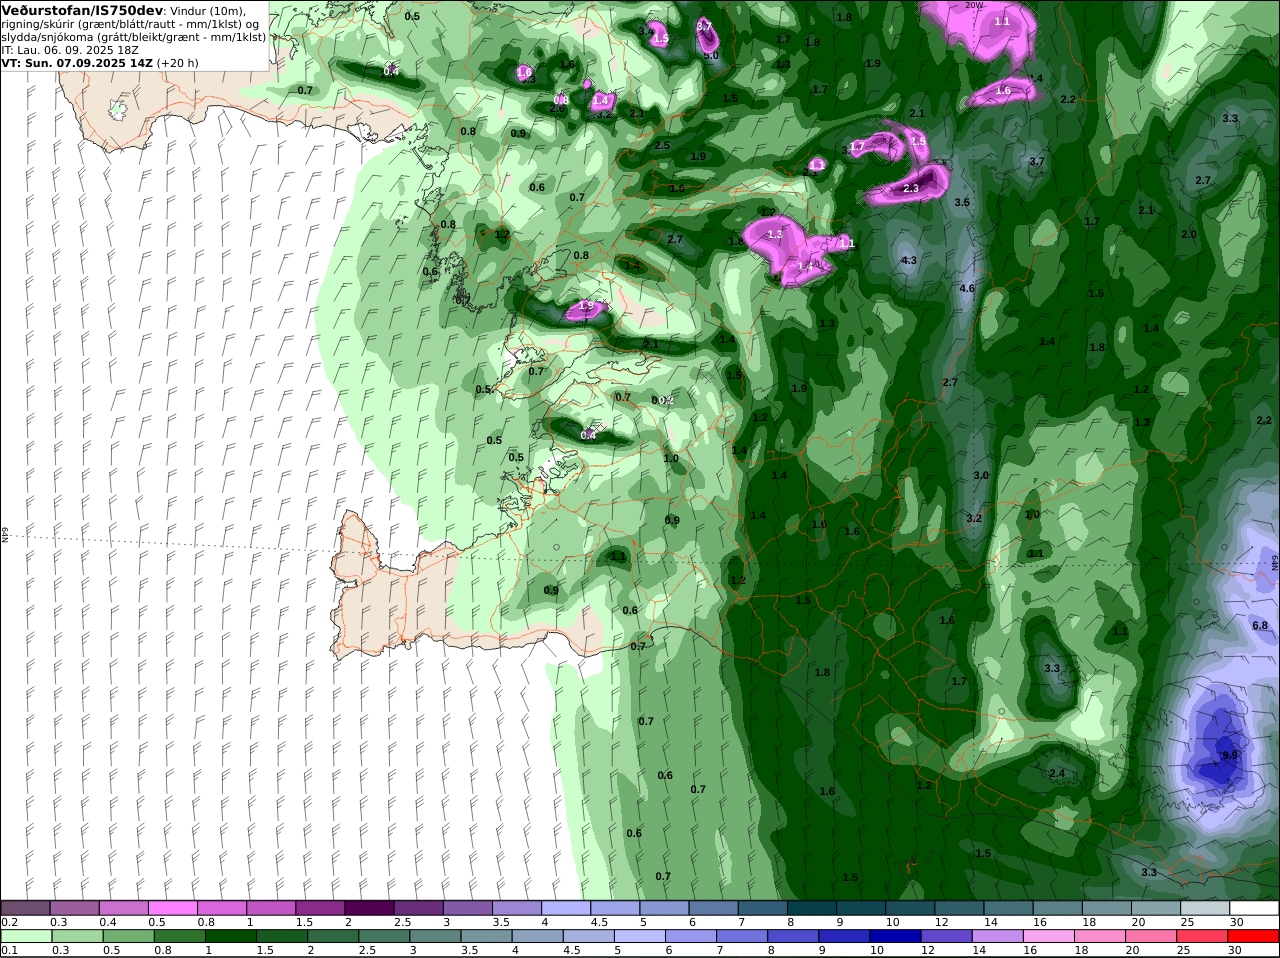The width and height of the screenshot is (1280, 958).
Task: Click the 4.3 precipitation value on the map
Action: [908, 260]
